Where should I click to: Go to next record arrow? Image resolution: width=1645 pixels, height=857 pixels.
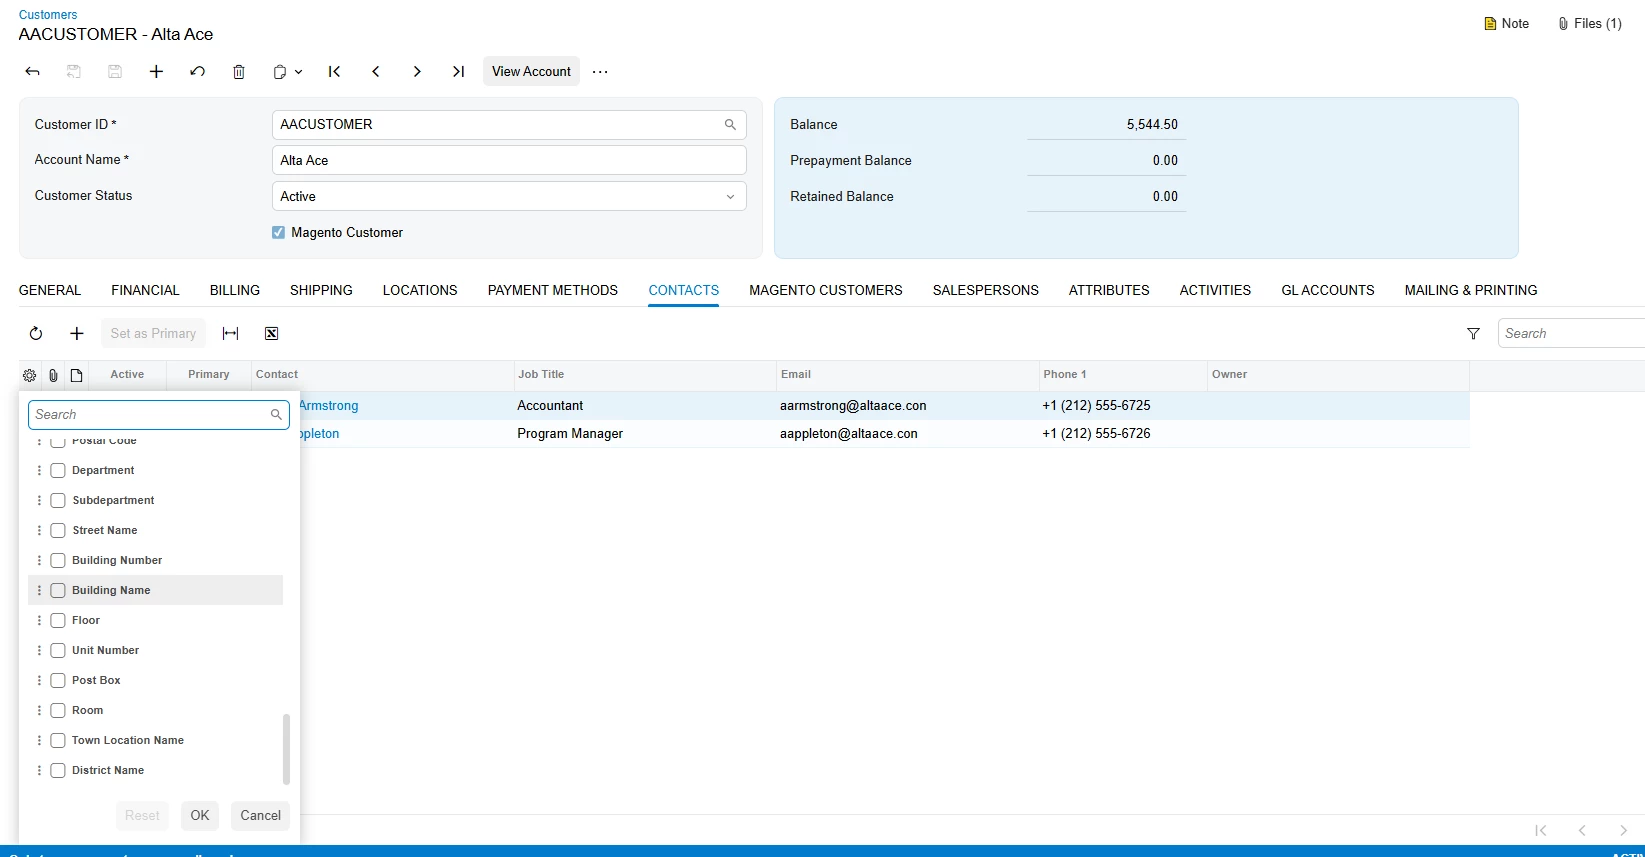(417, 72)
